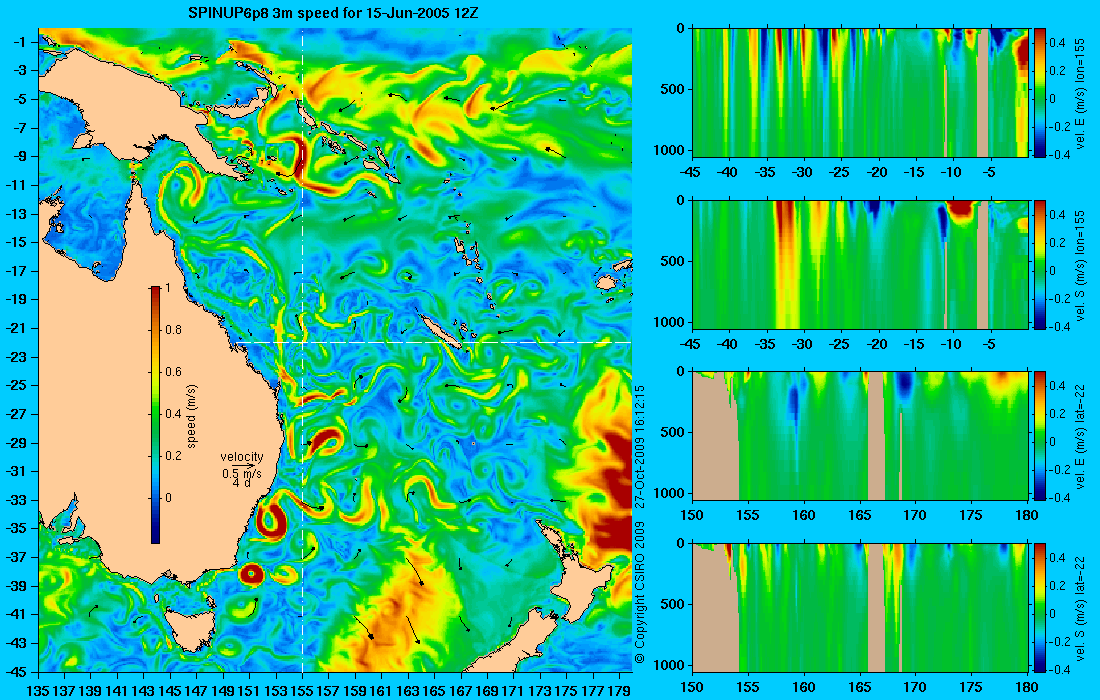1100x700 pixels.
Task: Click the vertical dashed section line at longitude 155
Action: (302, 351)
